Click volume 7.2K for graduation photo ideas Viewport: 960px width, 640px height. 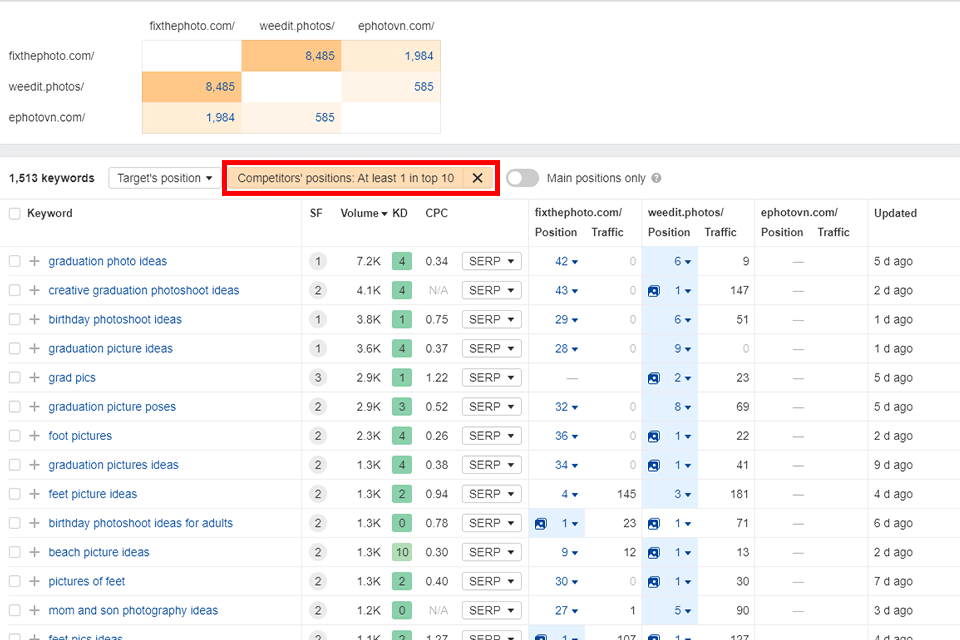(369, 261)
